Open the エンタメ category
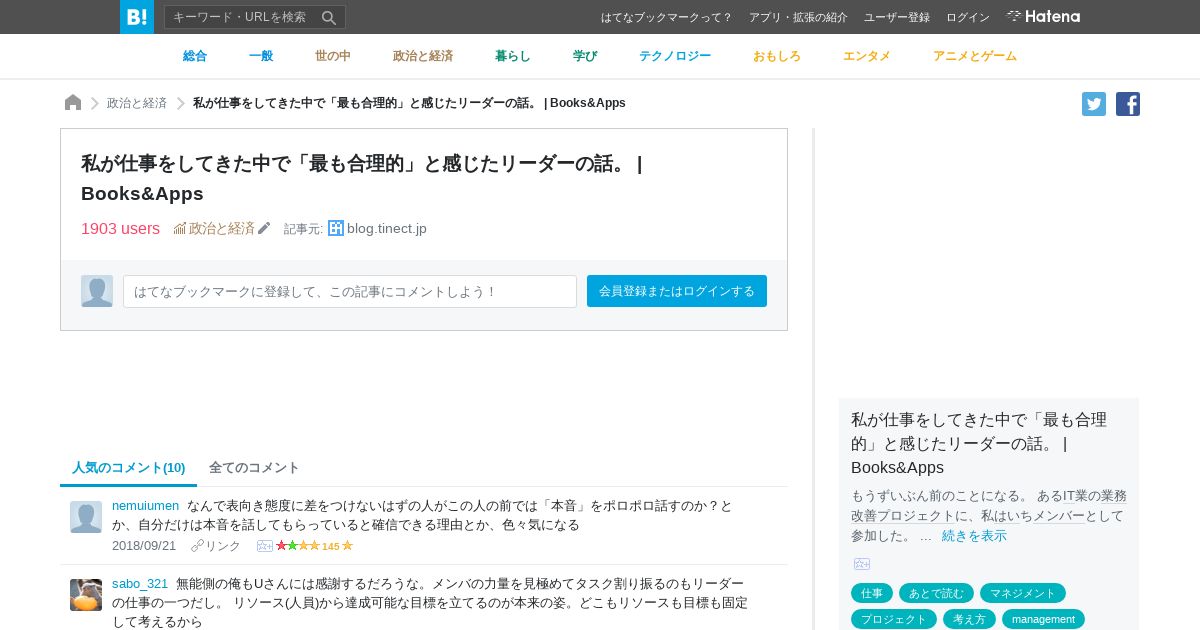The image size is (1200, 630). click(x=867, y=56)
